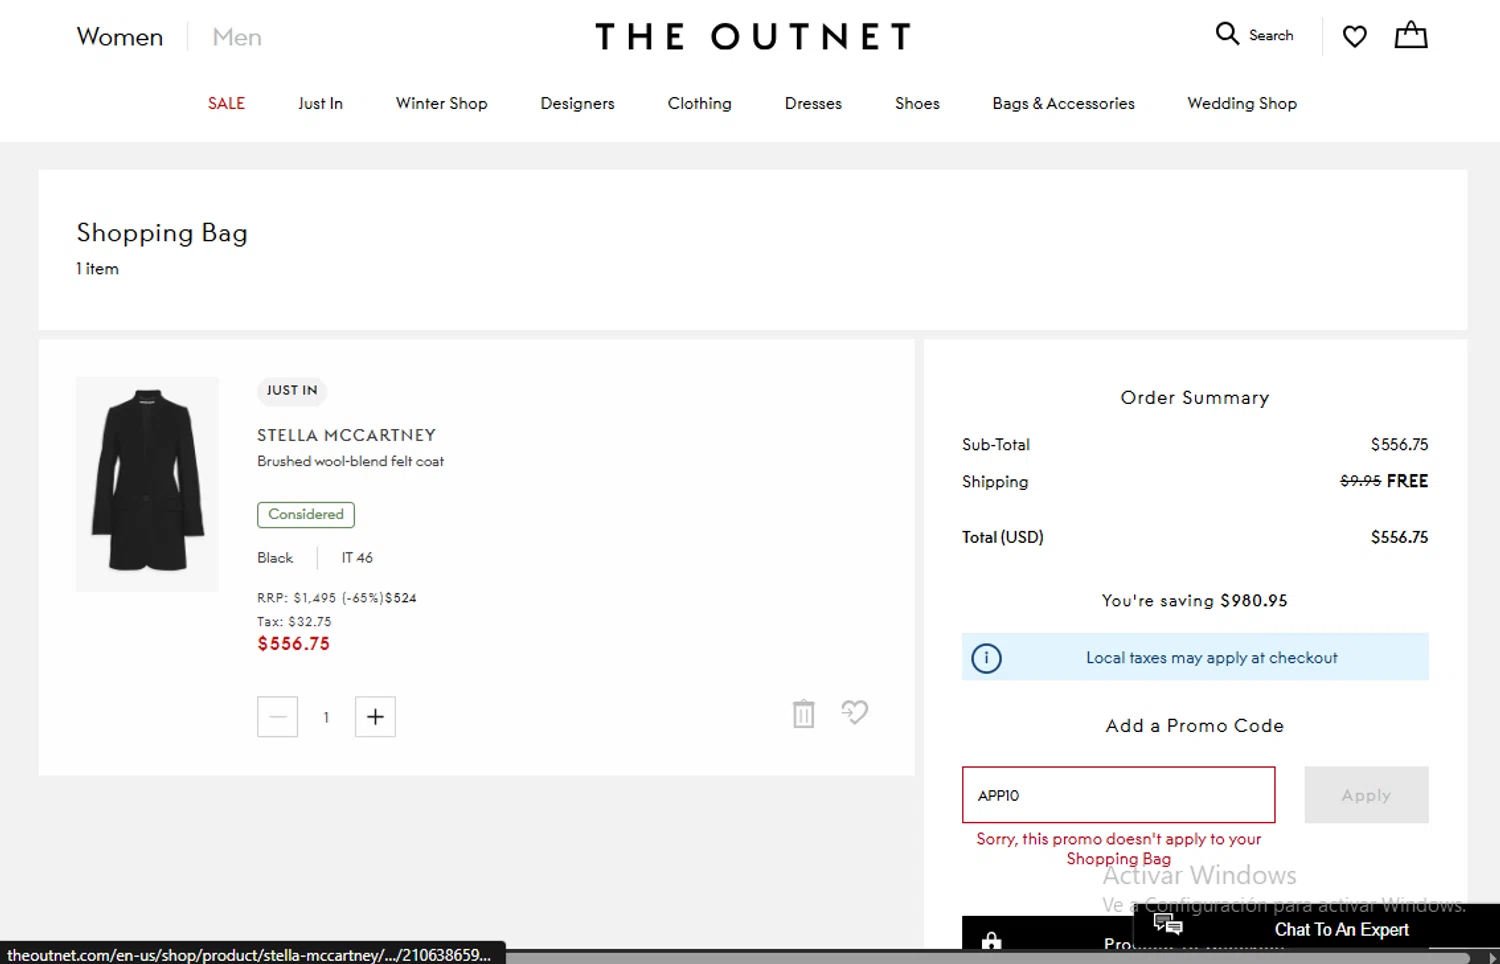Screen dimensions: 1500x964
Task: Switch to the Men section
Action: (x=237, y=37)
